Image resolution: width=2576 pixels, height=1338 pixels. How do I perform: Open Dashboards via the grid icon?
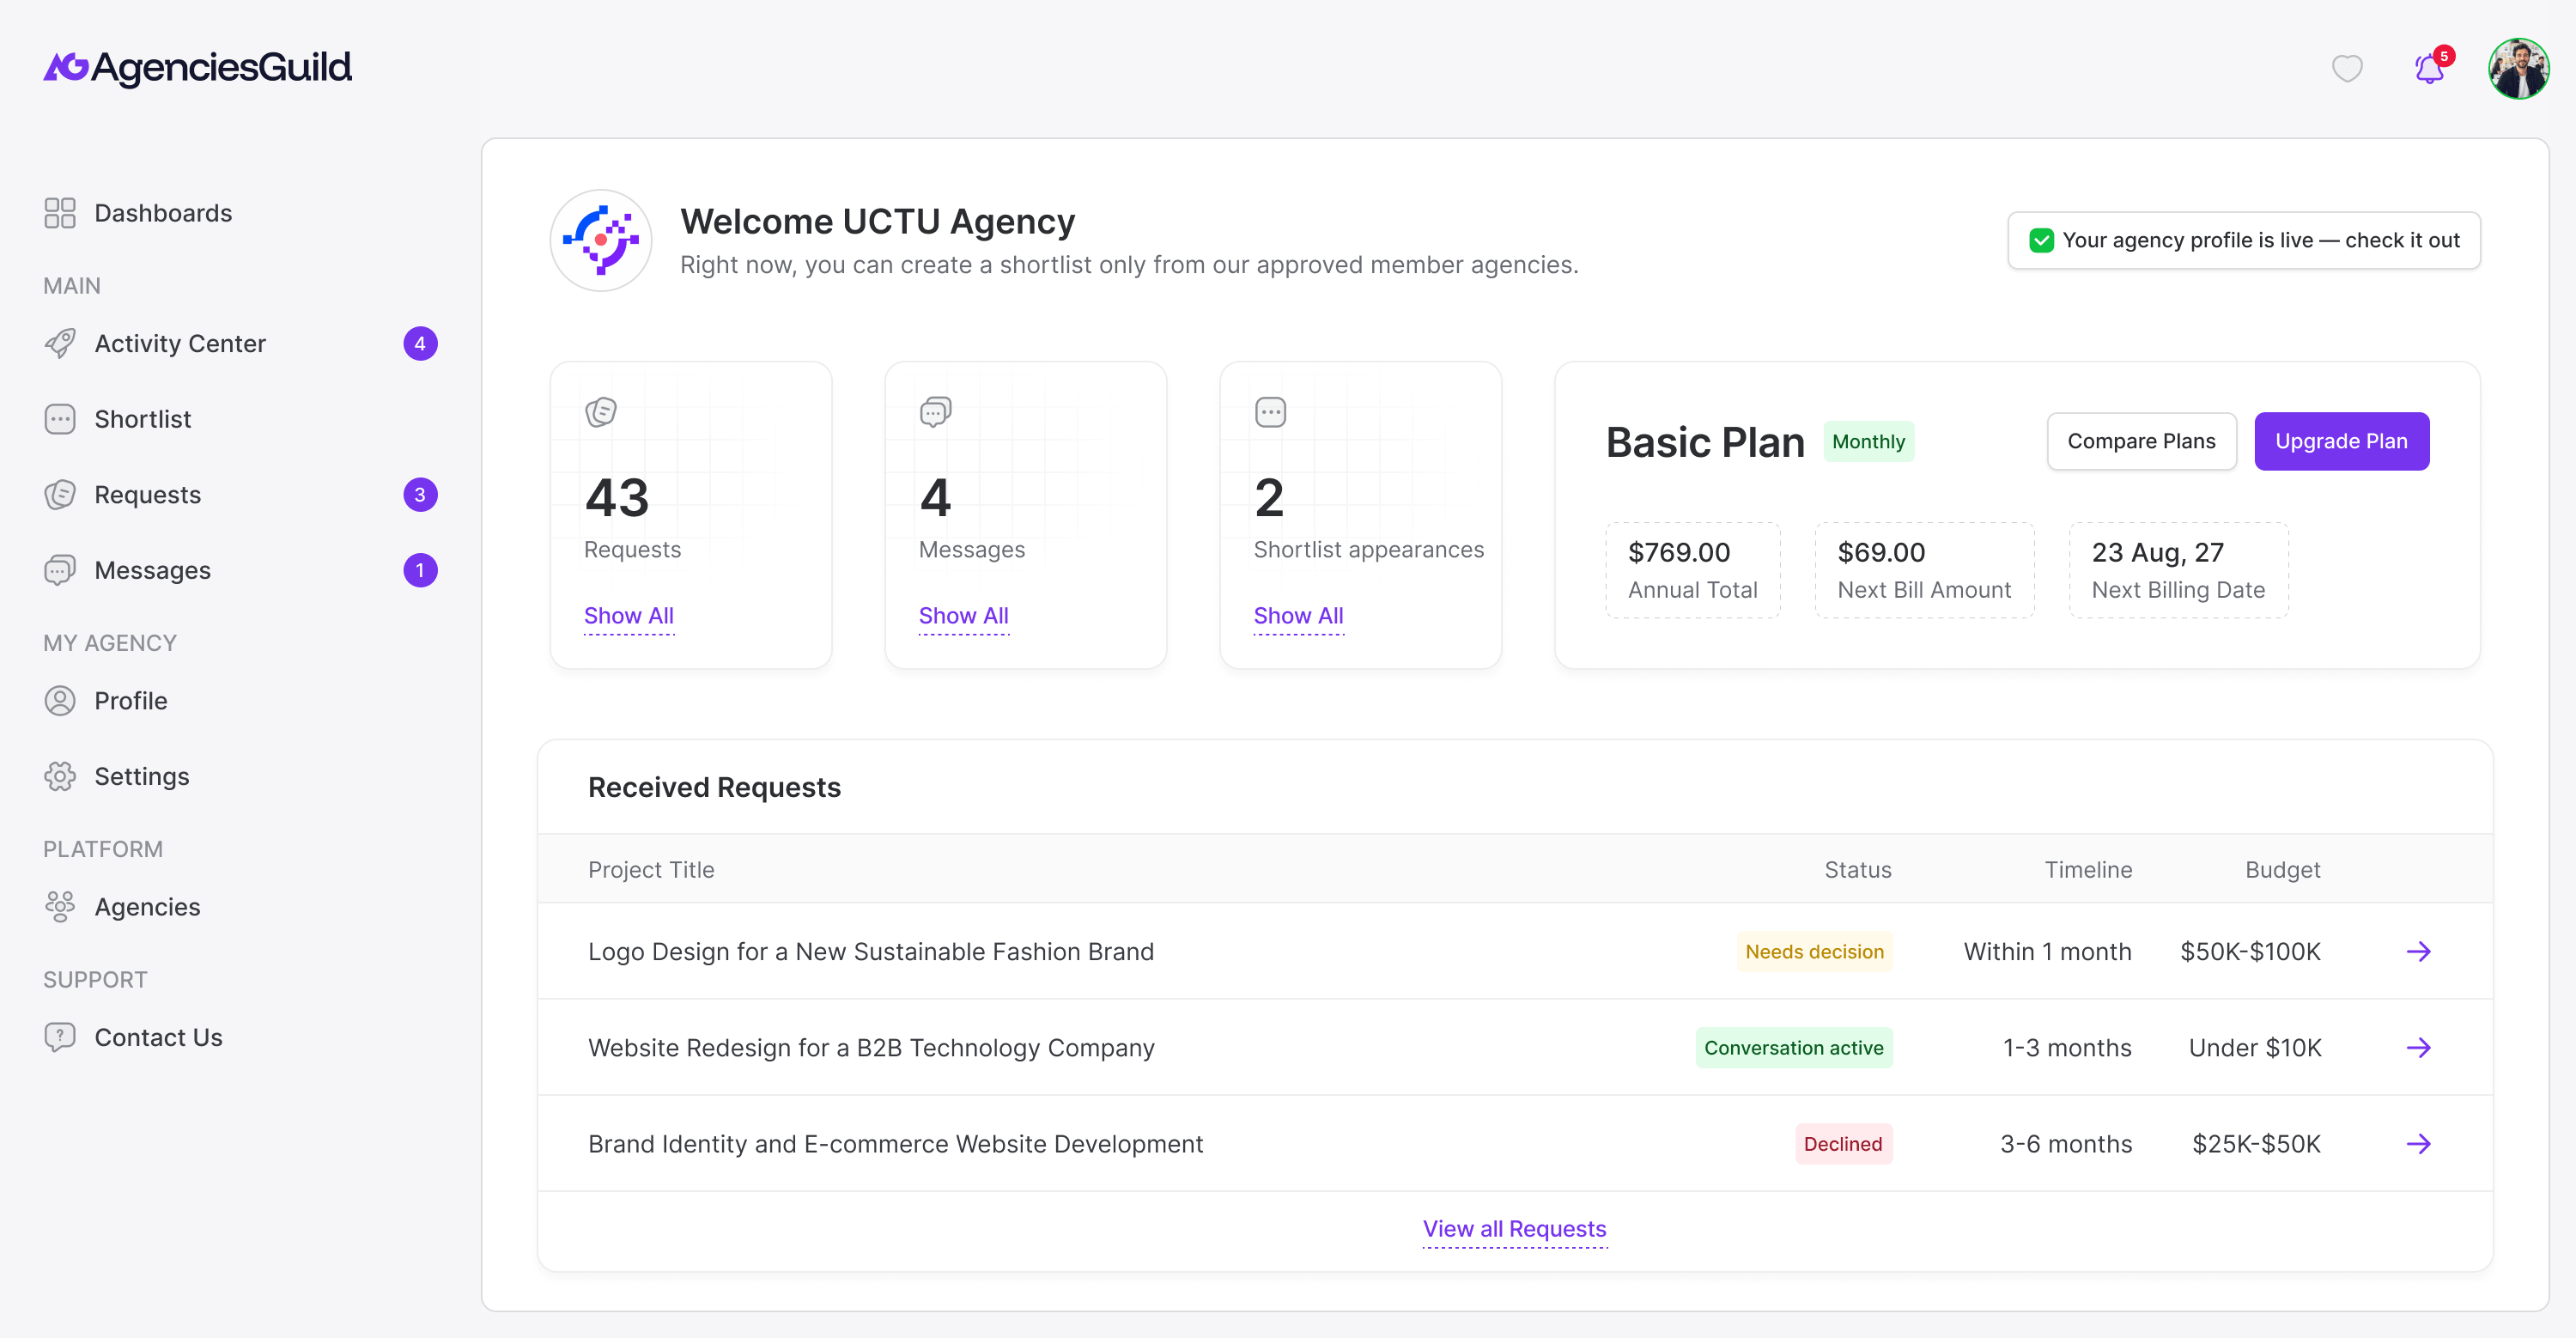click(x=59, y=213)
